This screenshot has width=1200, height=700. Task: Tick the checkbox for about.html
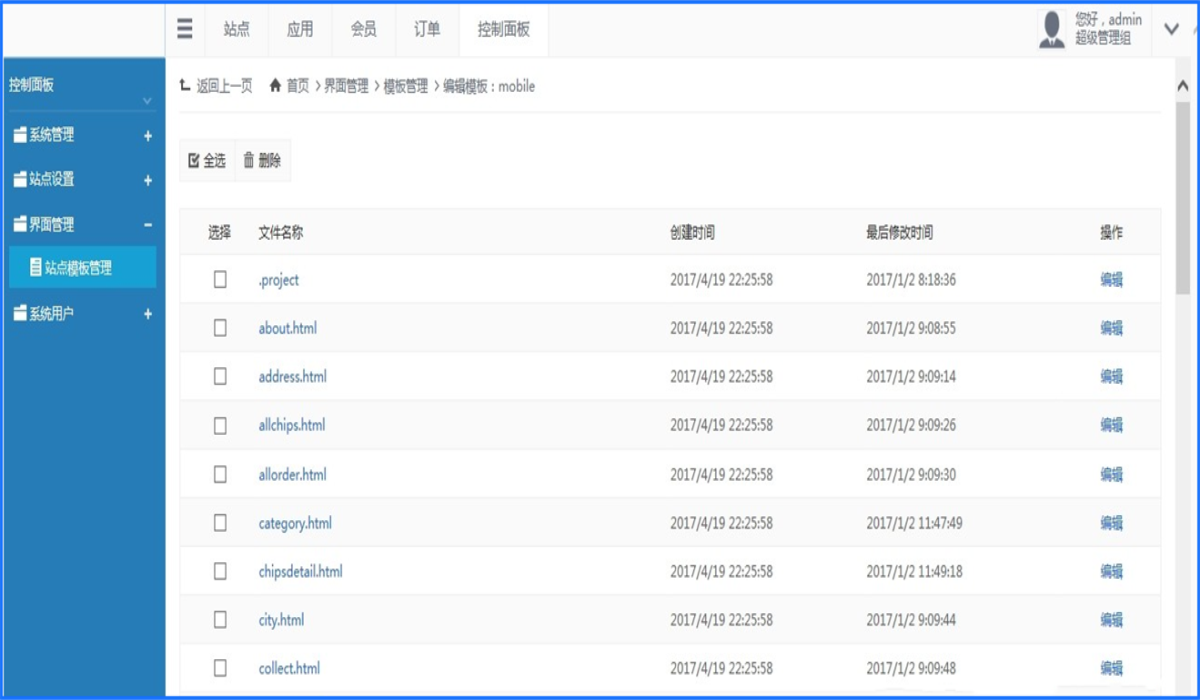tap(220, 327)
